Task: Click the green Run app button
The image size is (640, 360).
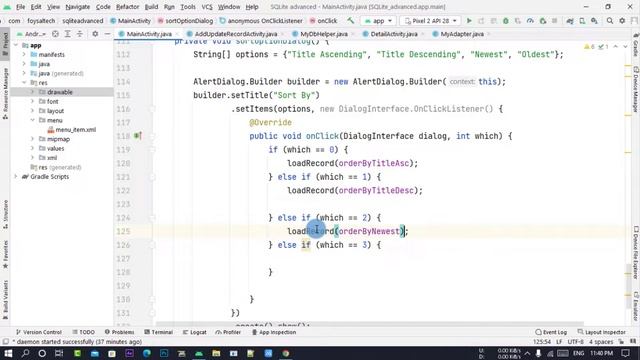Action: tap(469, 21)
